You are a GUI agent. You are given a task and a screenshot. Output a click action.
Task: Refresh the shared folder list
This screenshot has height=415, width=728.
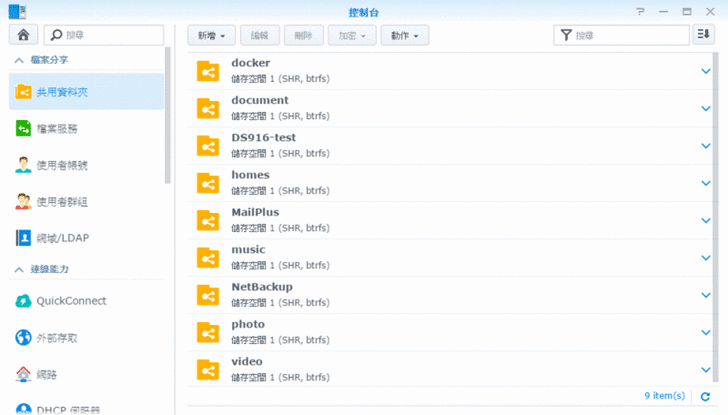pyautogui.click(x=705, y=396)
